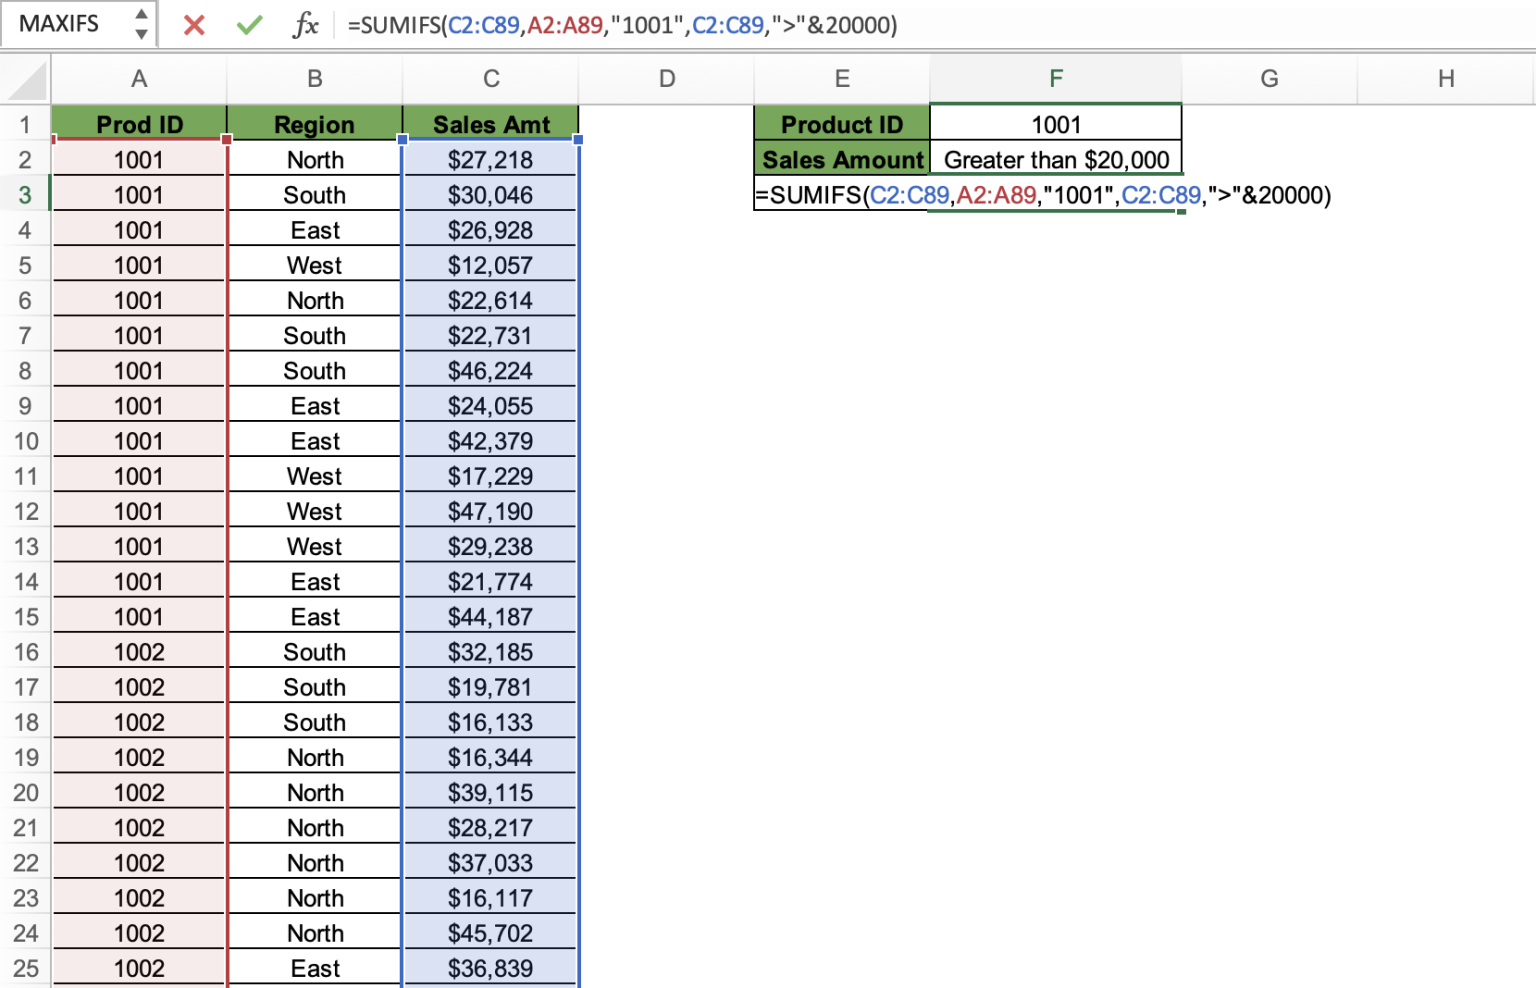This screenshot has width=1536, height=988.
Task: Select the column F header
Action: [x=1057, y=78]
